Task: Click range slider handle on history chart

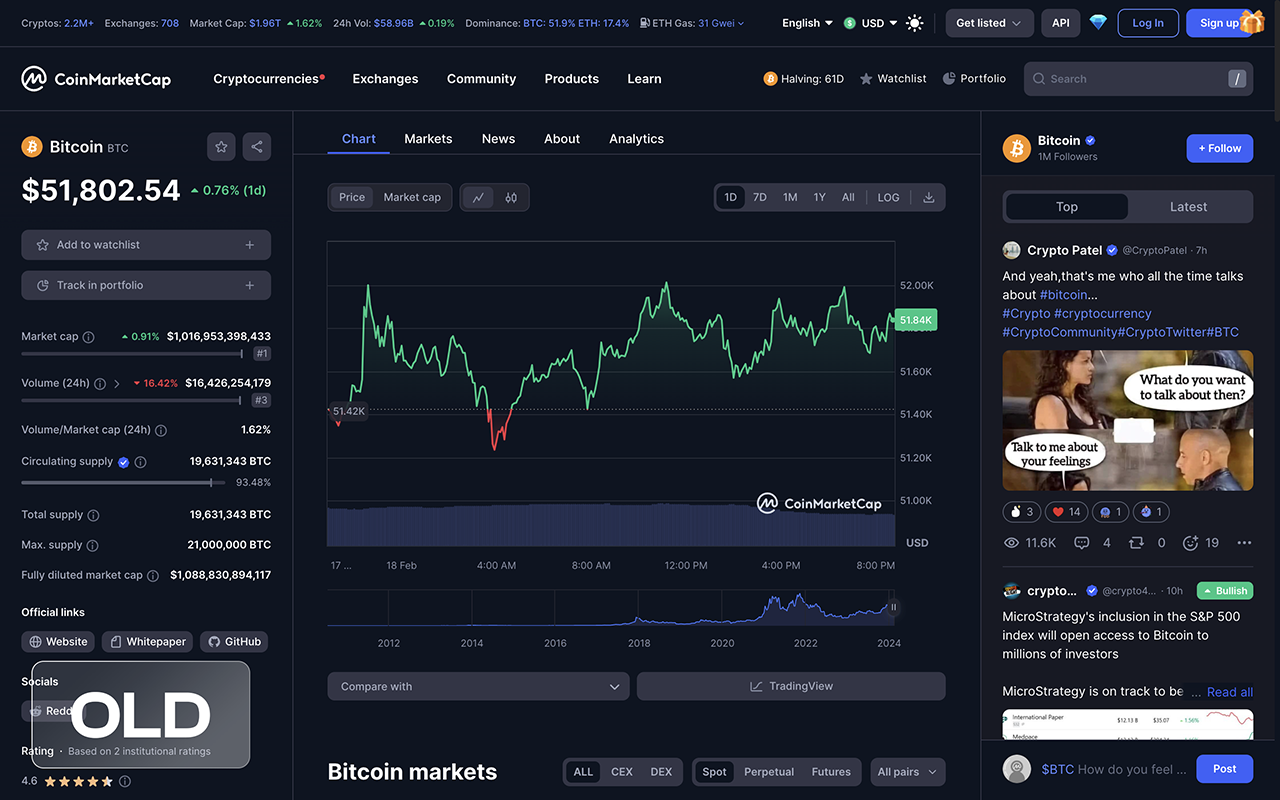Action: point(893,607)
